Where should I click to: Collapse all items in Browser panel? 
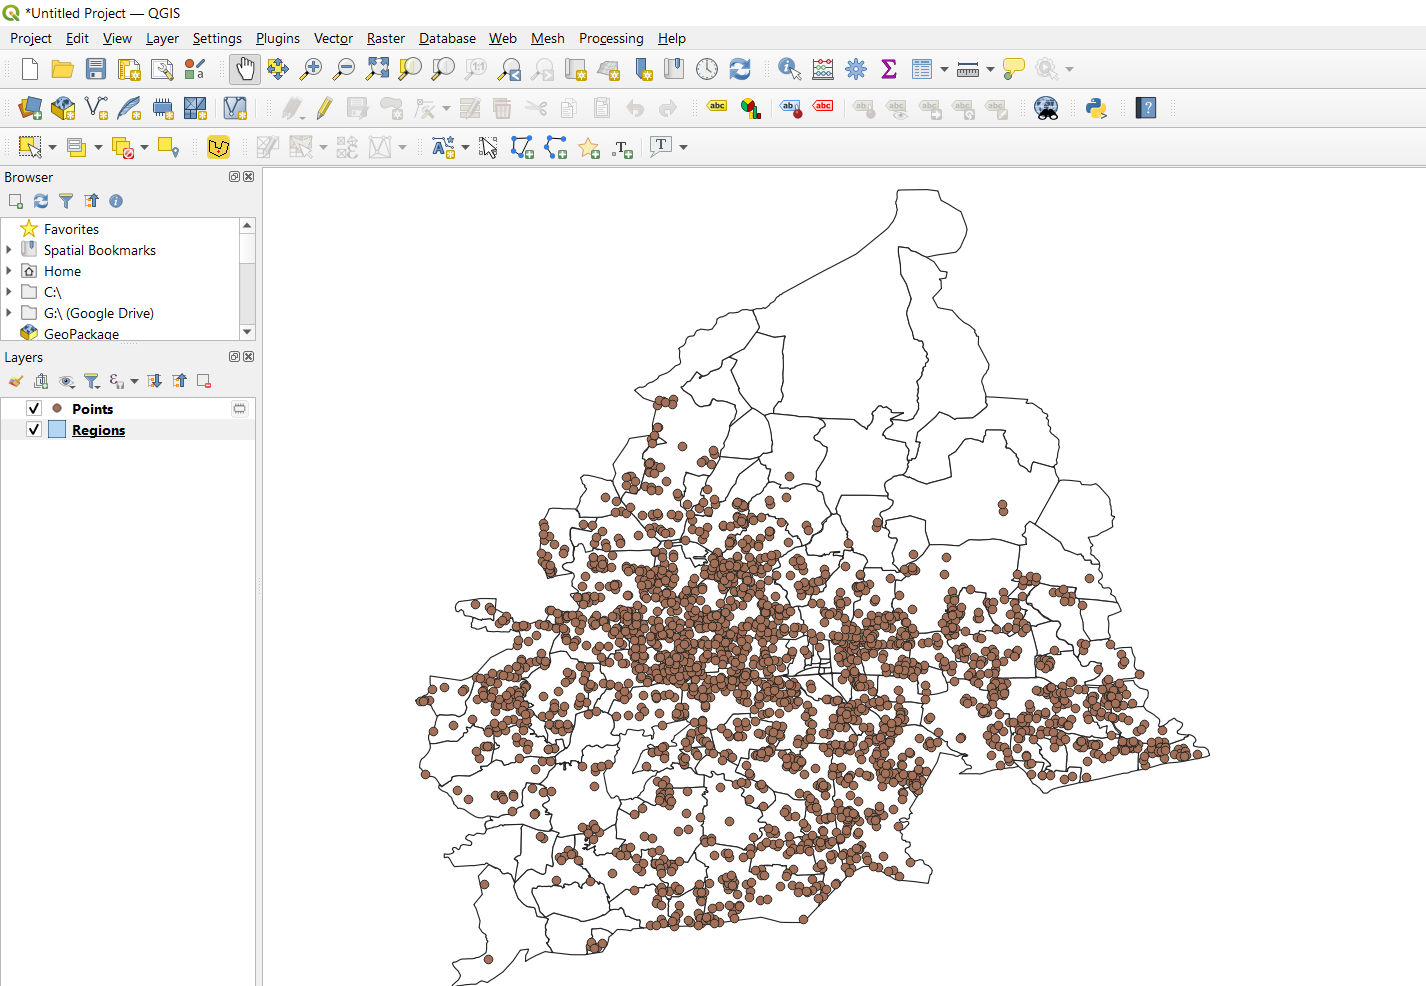(91, 201)
